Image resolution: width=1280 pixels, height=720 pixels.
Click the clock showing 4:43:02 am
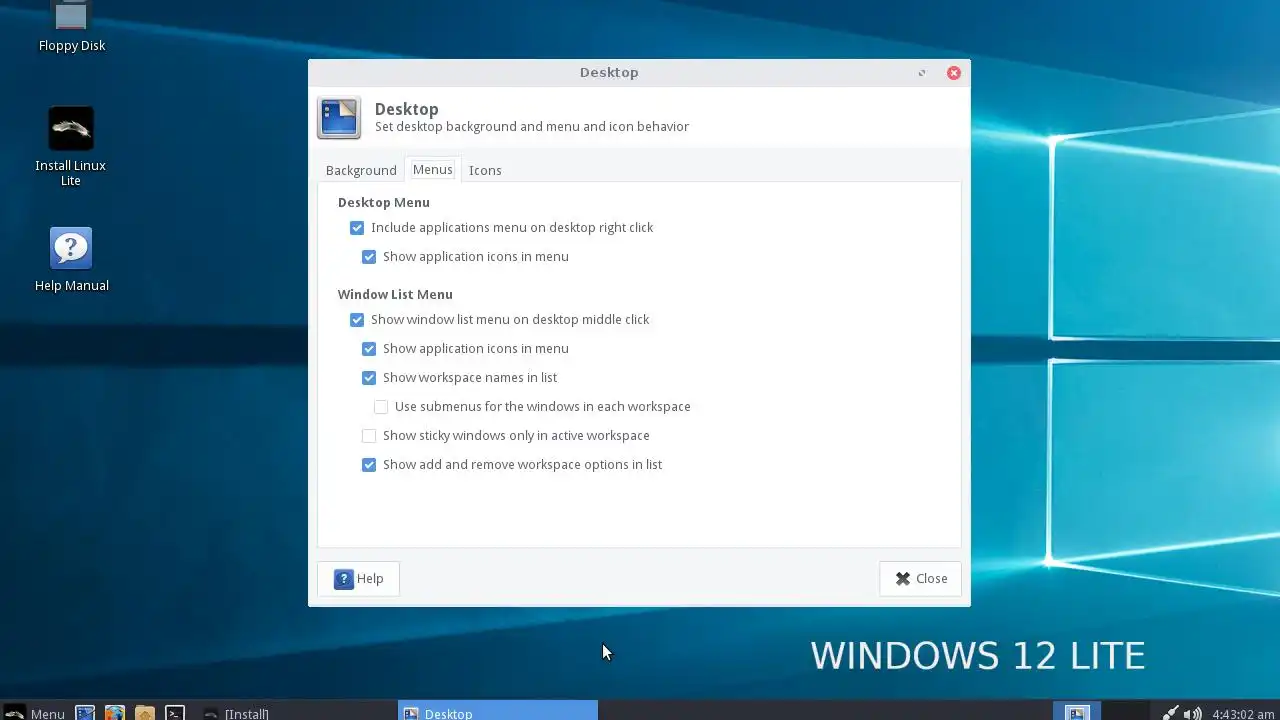(x=1243, y=714)
